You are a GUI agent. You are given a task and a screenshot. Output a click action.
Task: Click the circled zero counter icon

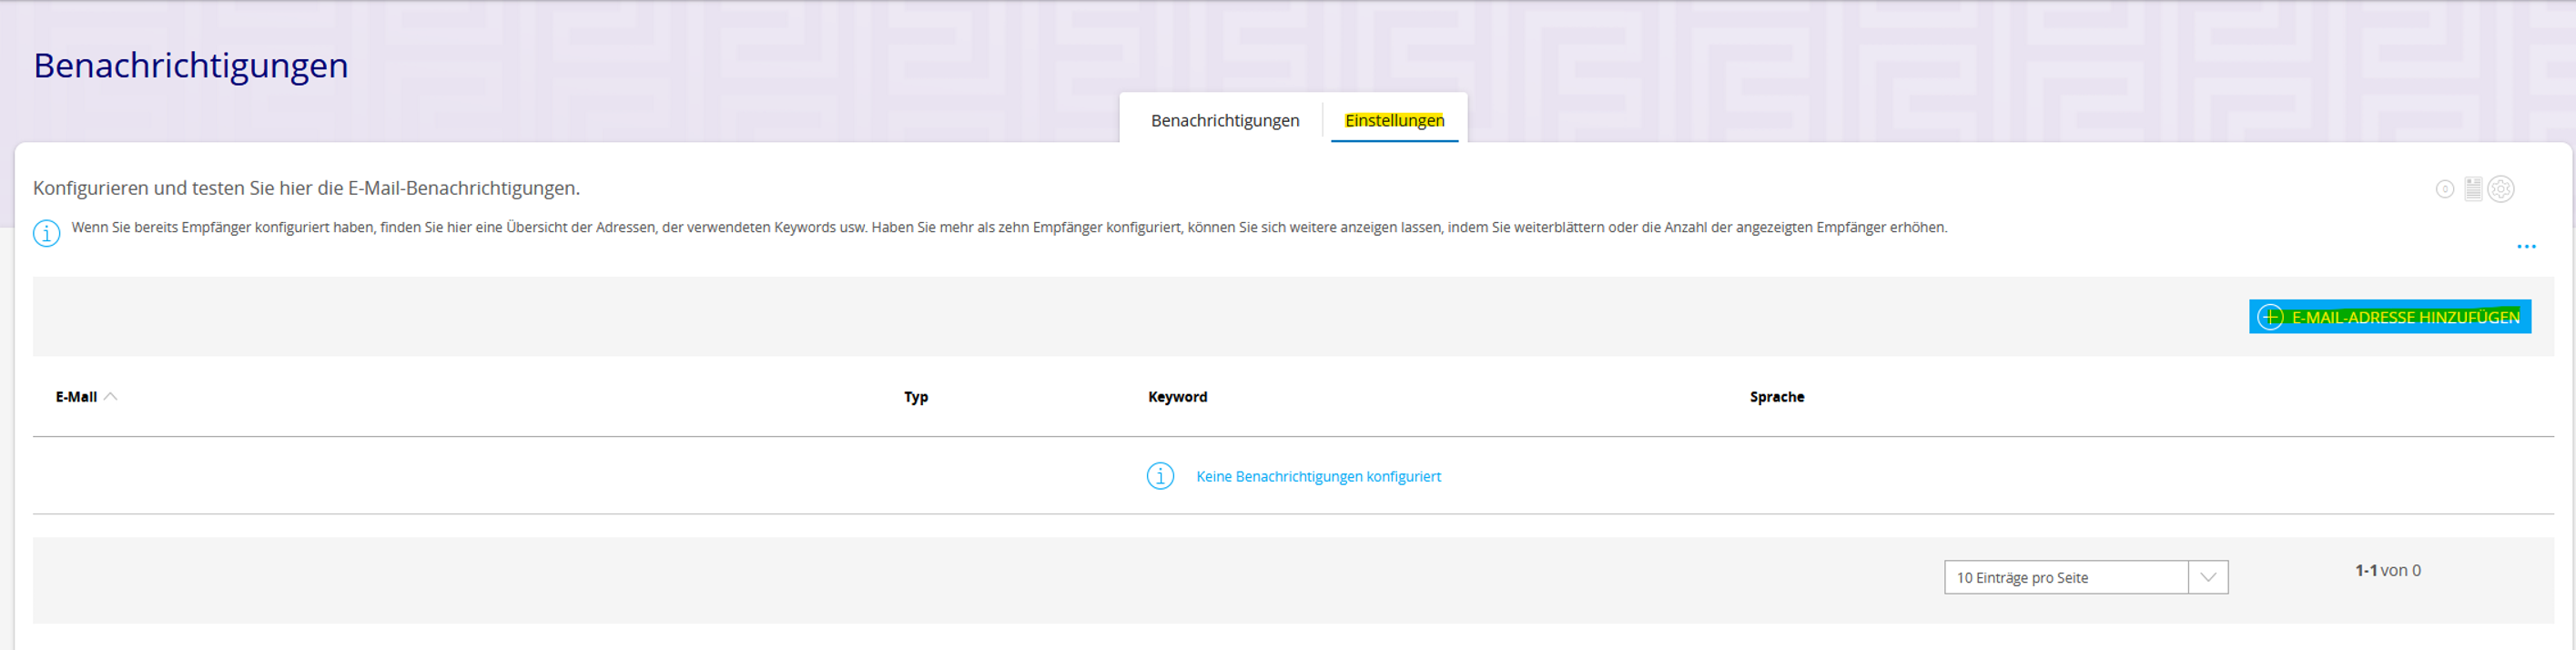(2445, 189)
